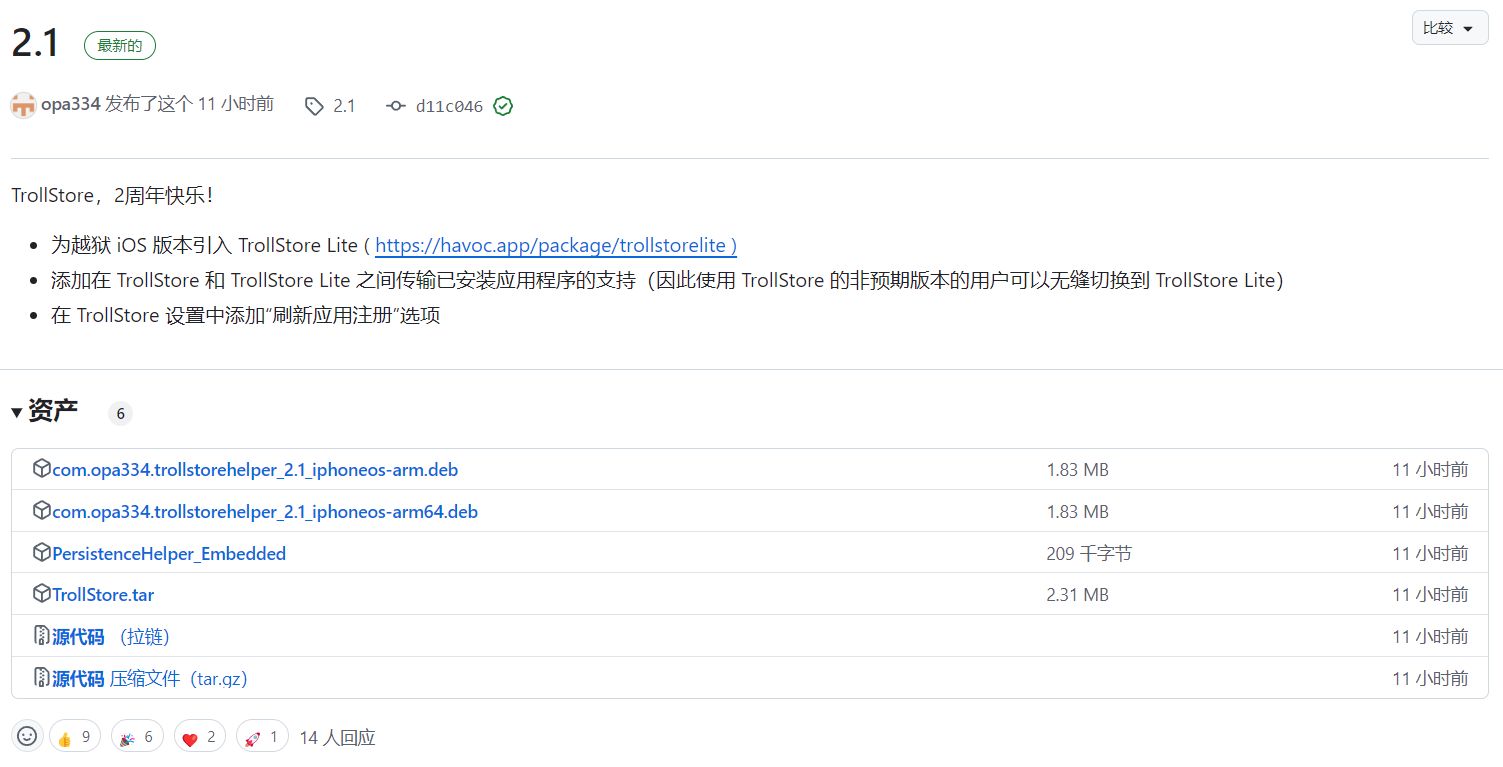Click the green verified check icon
Viewport: 1503px width, 767px height.
point(503,106)
